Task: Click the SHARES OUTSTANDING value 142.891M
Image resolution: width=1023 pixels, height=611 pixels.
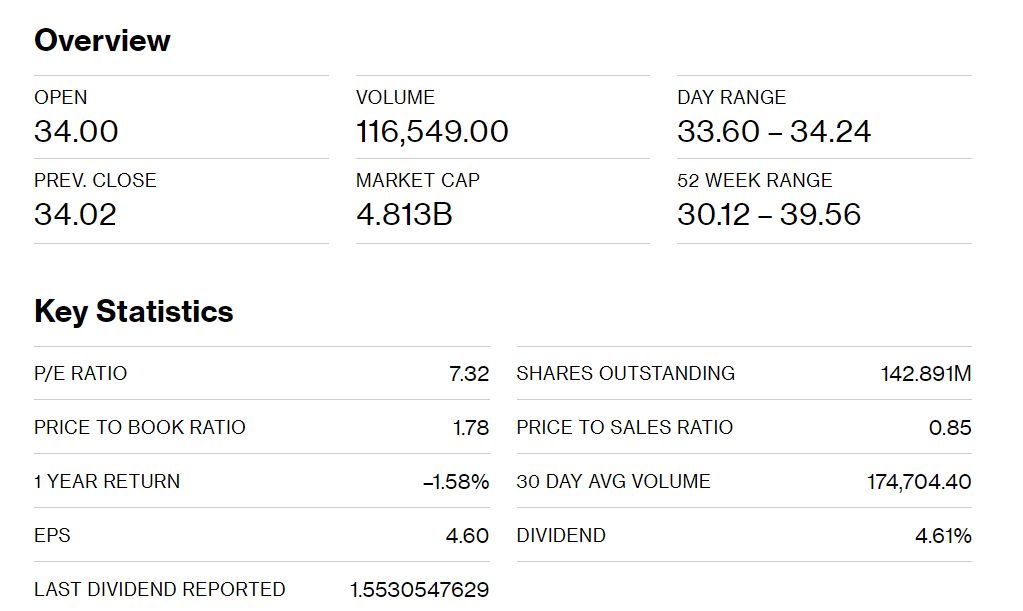Action: tap(926, 374)
